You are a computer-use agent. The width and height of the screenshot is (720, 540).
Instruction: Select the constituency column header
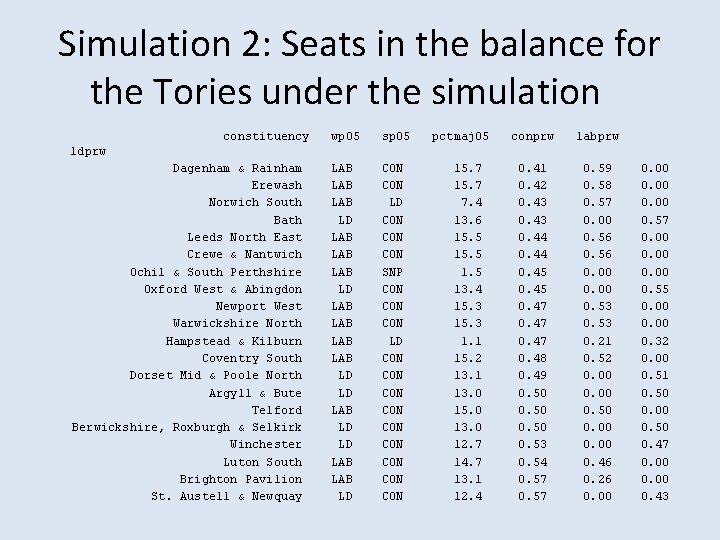[266, 134]
